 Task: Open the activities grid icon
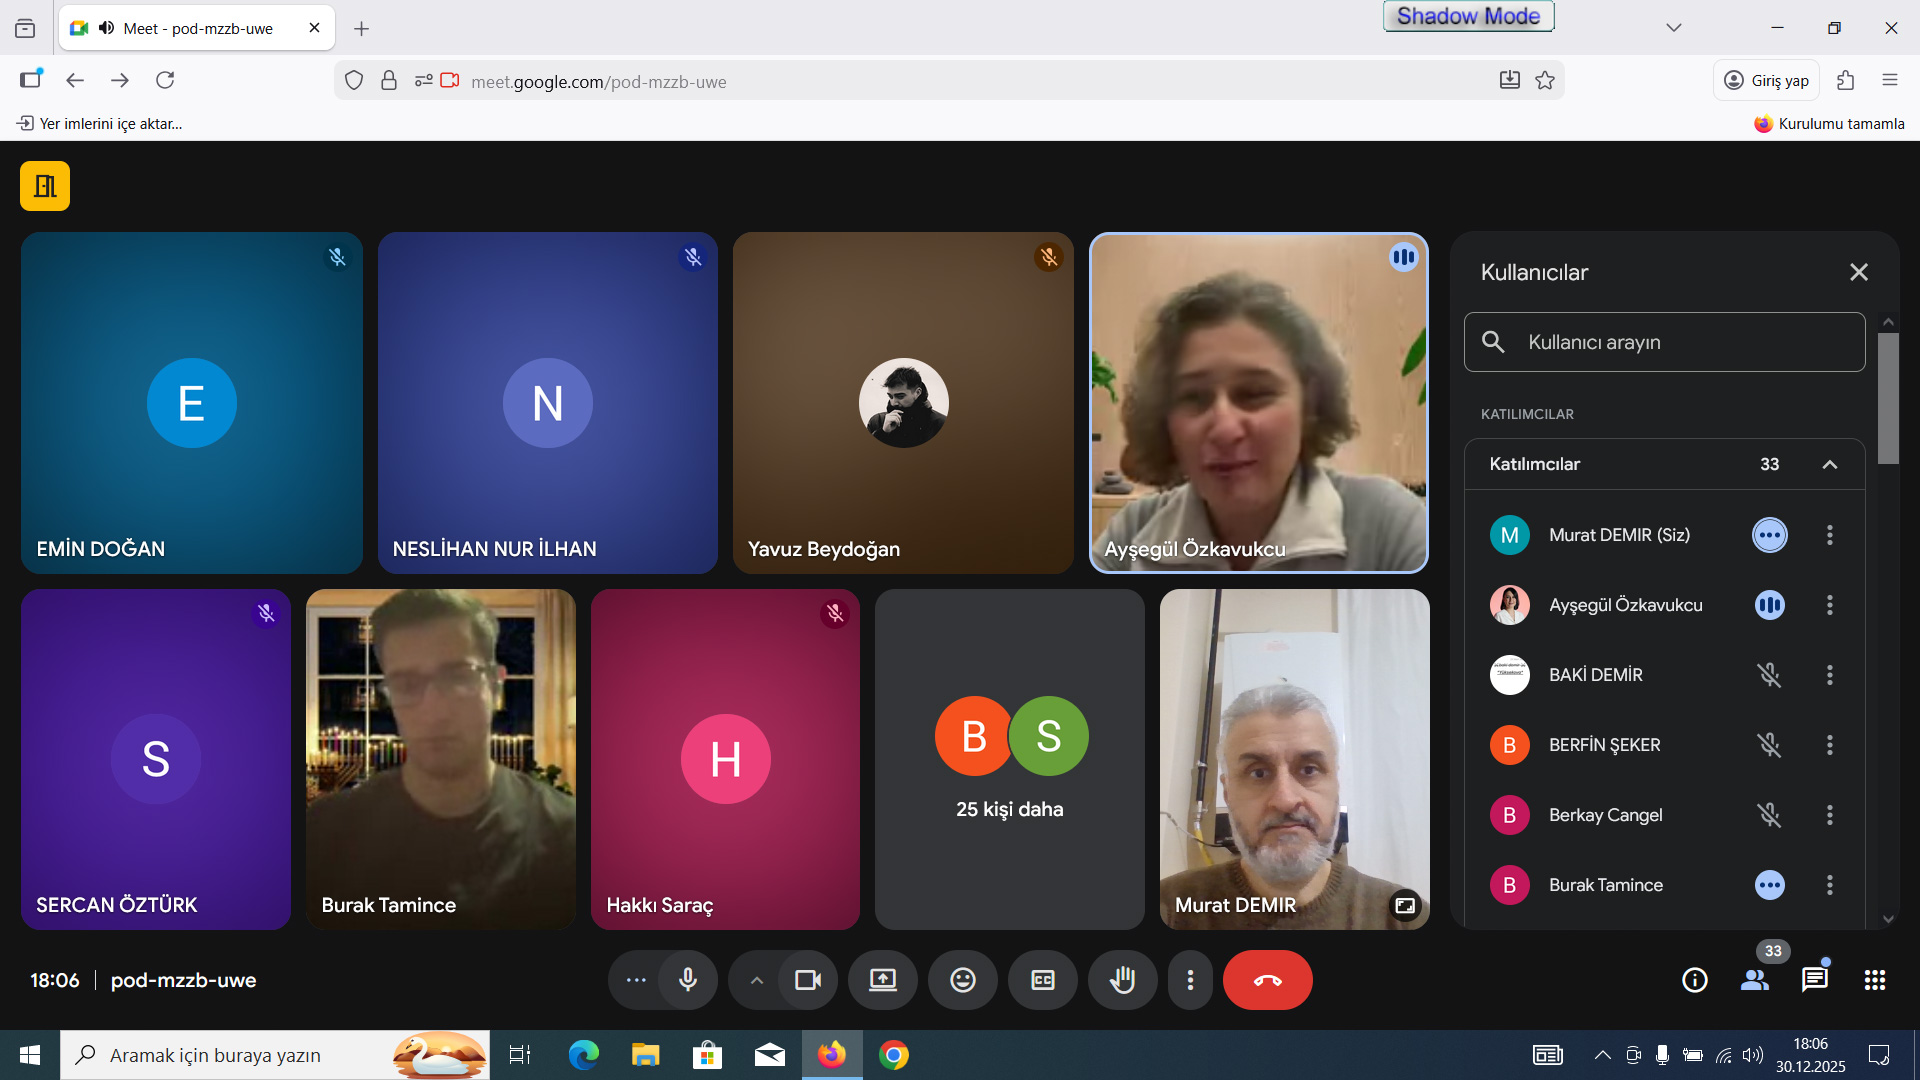(x=1874, y=980)
